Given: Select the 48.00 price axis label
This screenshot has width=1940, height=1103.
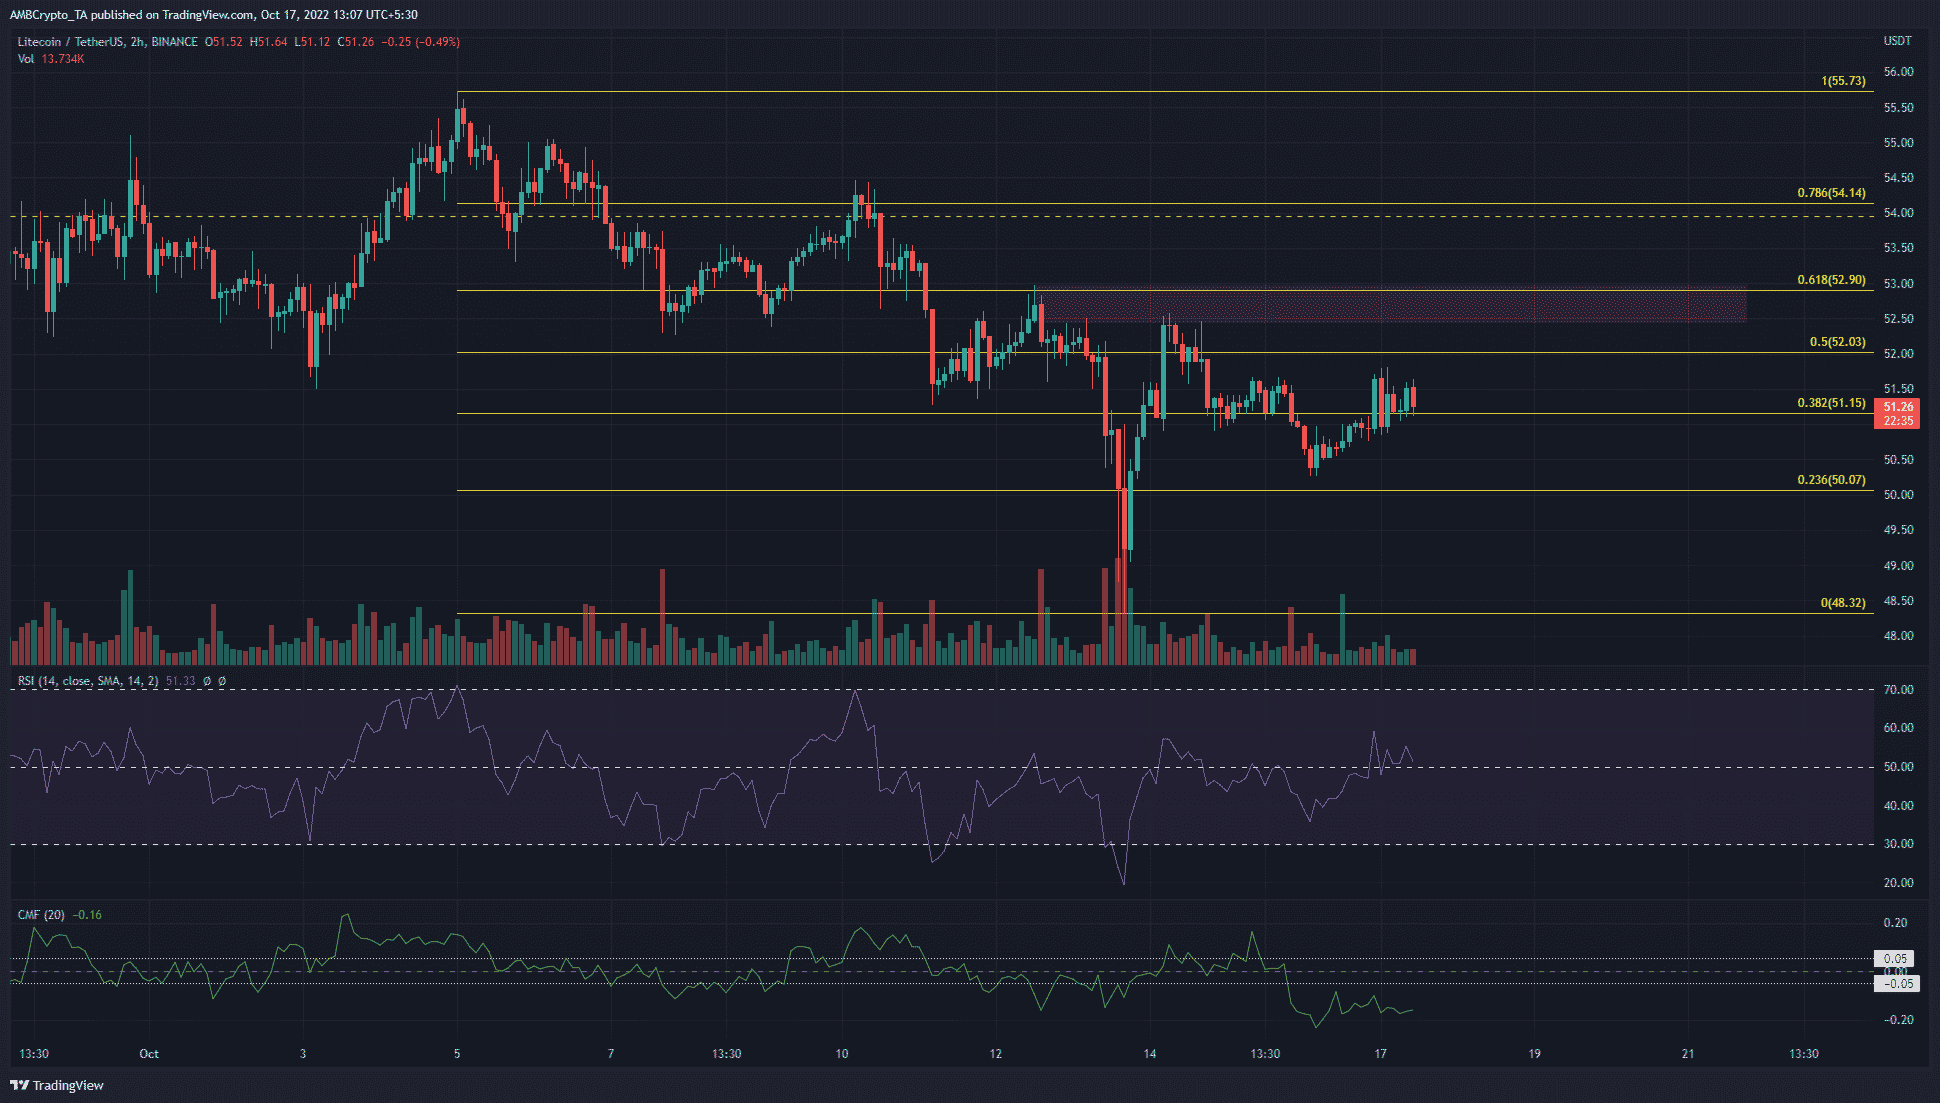Looking at the screenshot, I should pyautogui.click(x=1898, y=636).
